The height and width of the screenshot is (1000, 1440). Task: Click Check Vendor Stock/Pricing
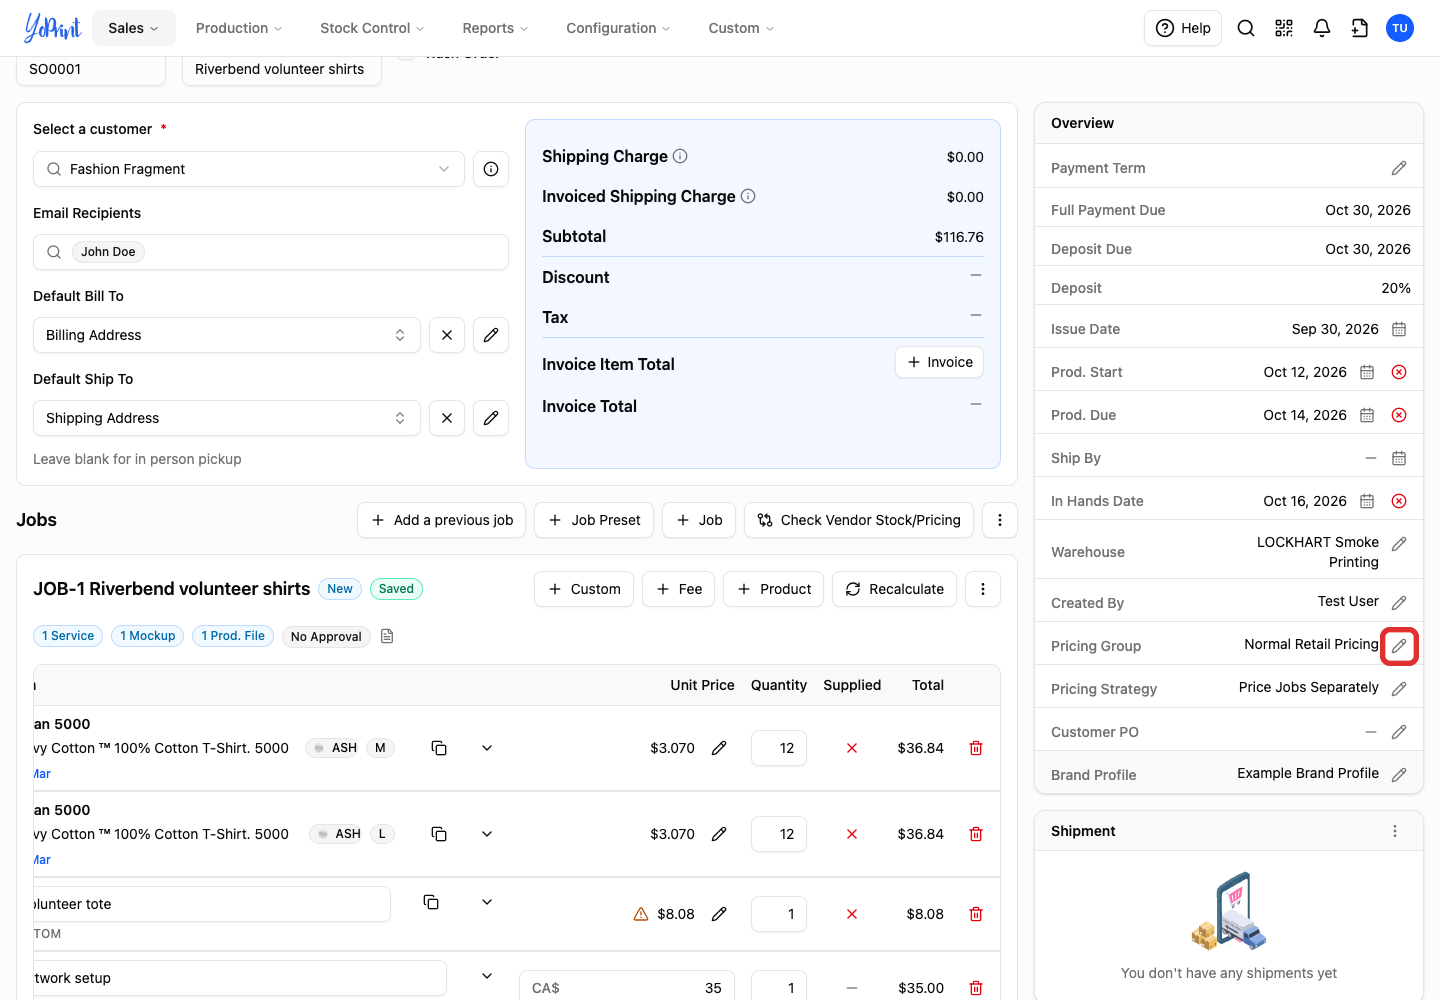[859, 520]
